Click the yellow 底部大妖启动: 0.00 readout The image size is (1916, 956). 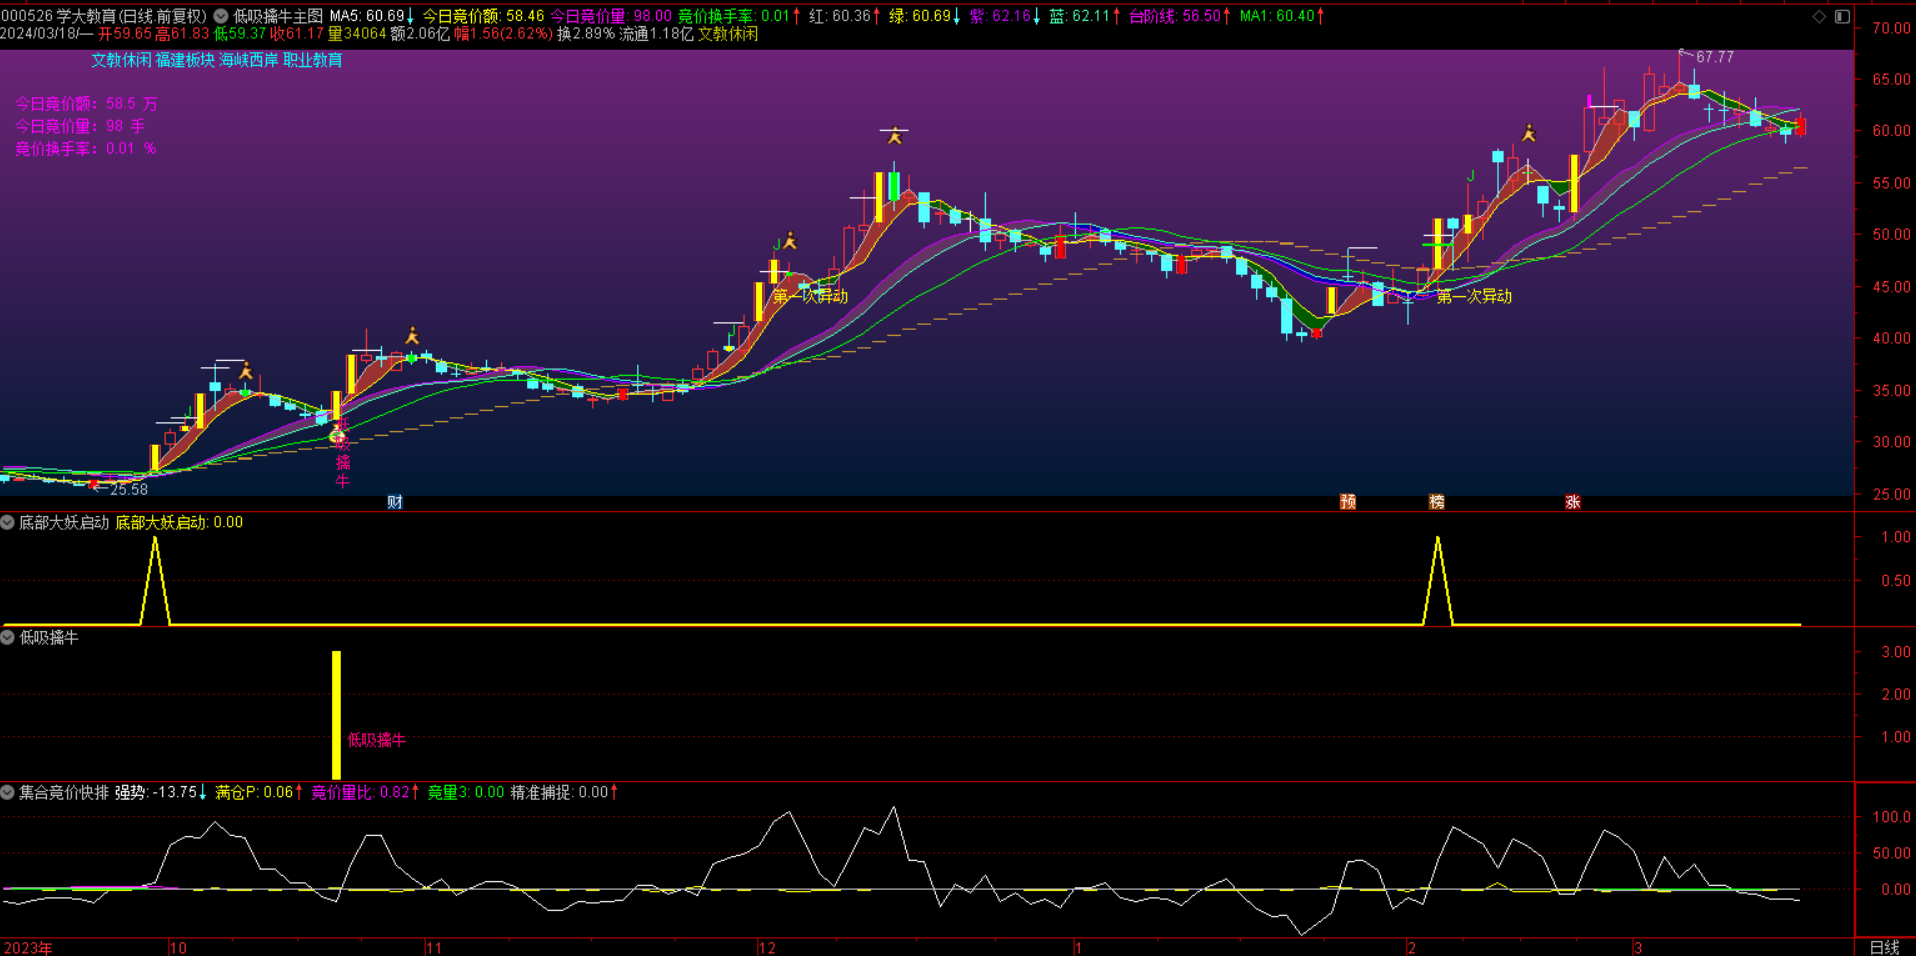click(179, 522)
